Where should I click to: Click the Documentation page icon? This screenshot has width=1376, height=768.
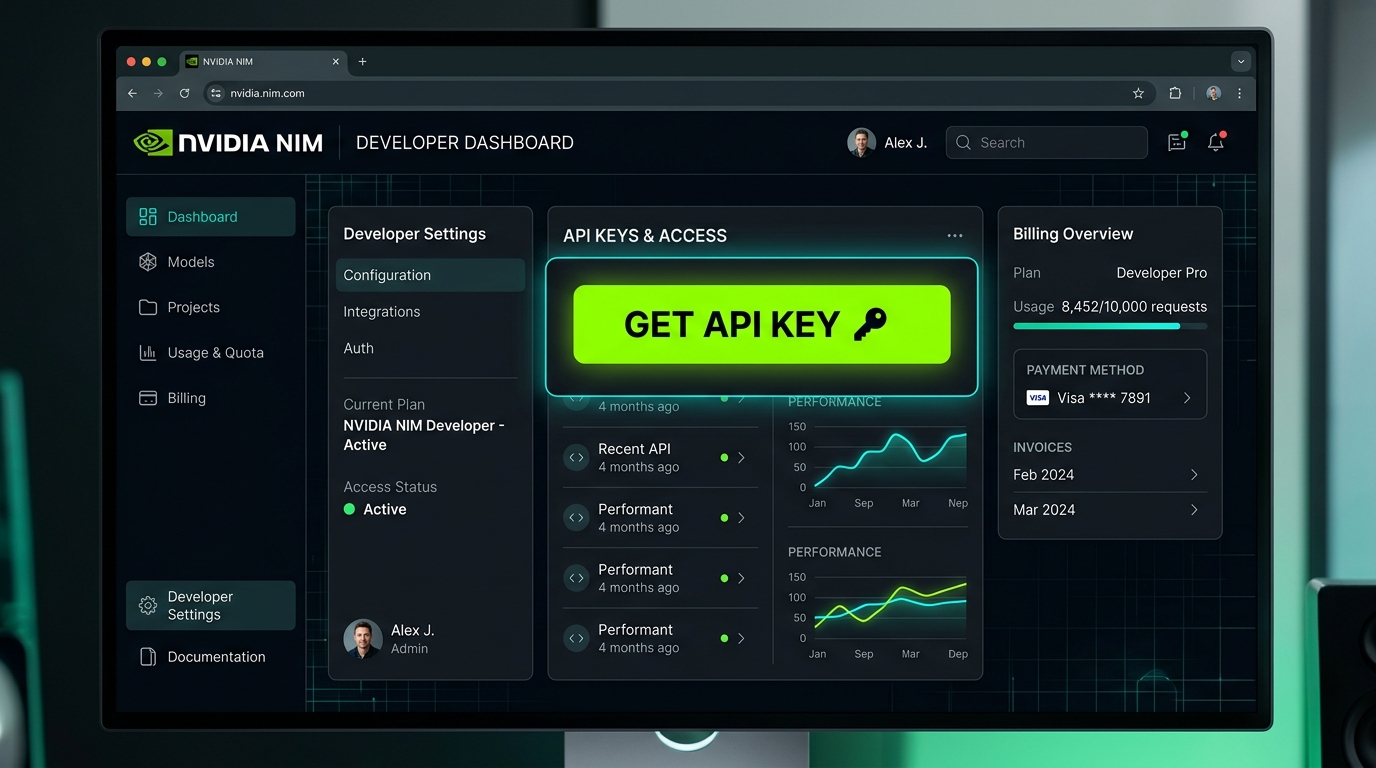(148, 657)
